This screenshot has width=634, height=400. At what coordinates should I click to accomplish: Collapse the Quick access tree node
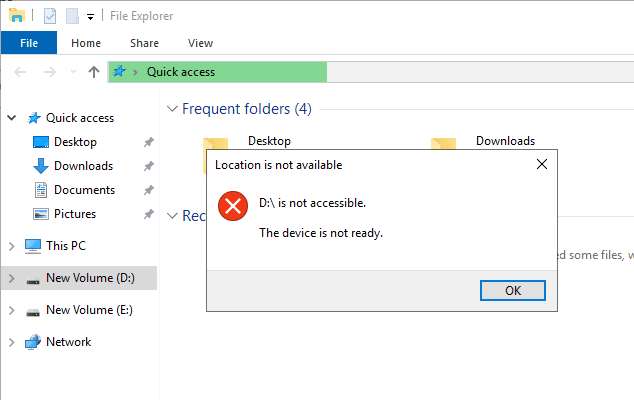(11, 118)
